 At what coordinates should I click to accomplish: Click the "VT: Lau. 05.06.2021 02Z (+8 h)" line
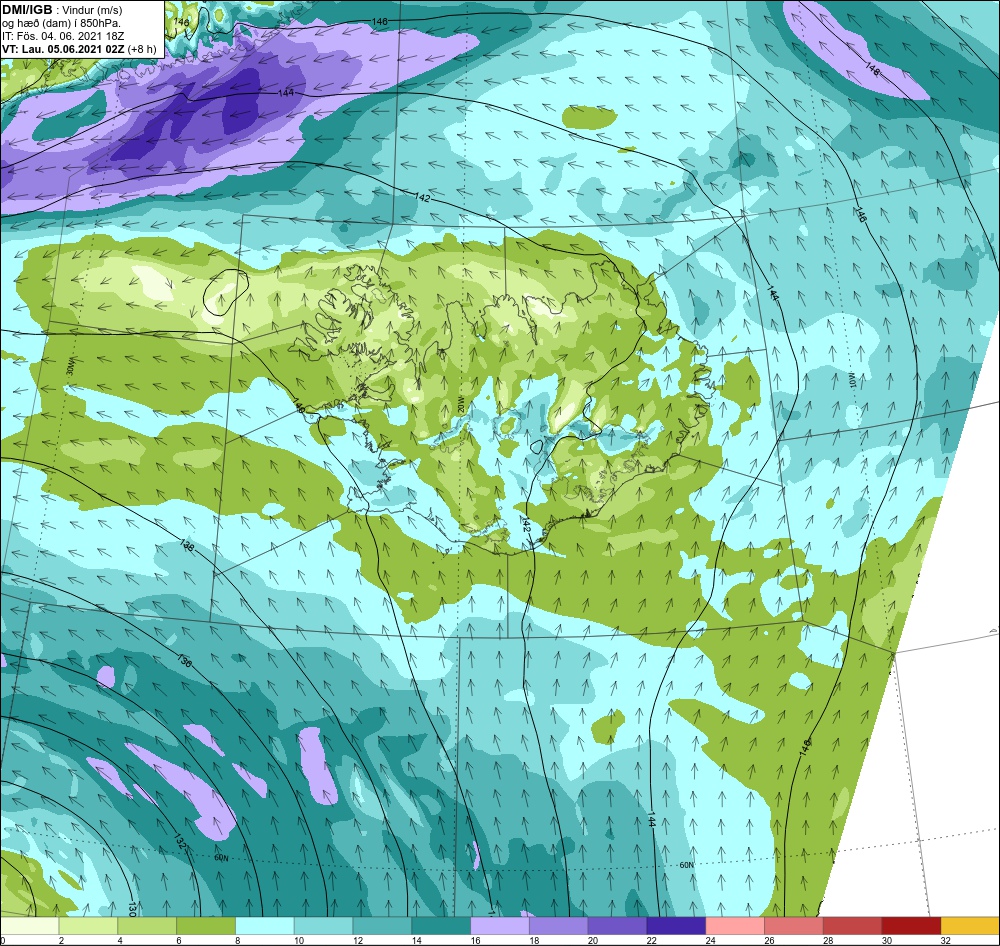(x=79, y=48)
